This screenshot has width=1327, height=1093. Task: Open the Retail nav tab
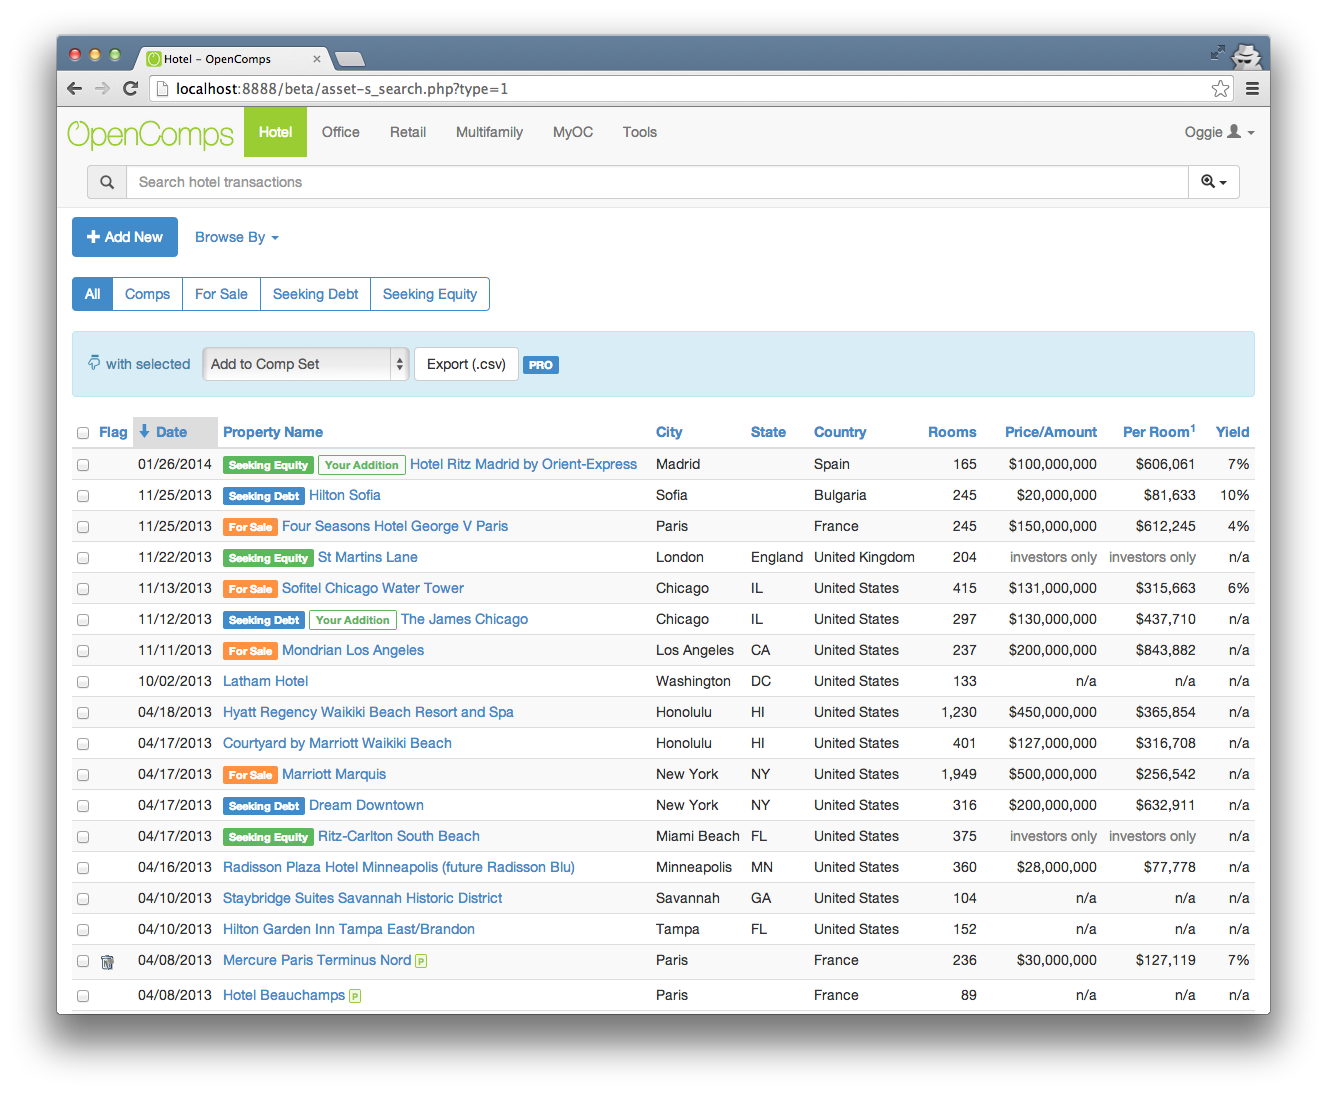click(x=408, y=132)
